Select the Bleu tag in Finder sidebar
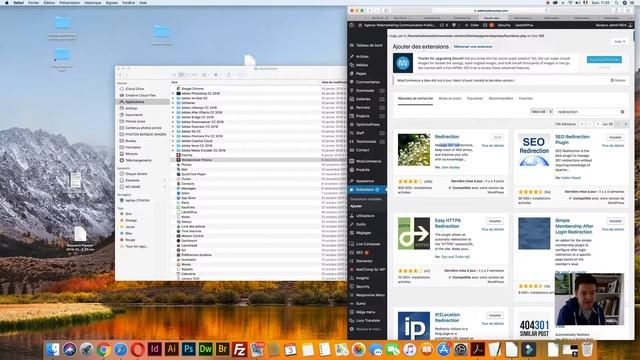 tap(129, 233)
